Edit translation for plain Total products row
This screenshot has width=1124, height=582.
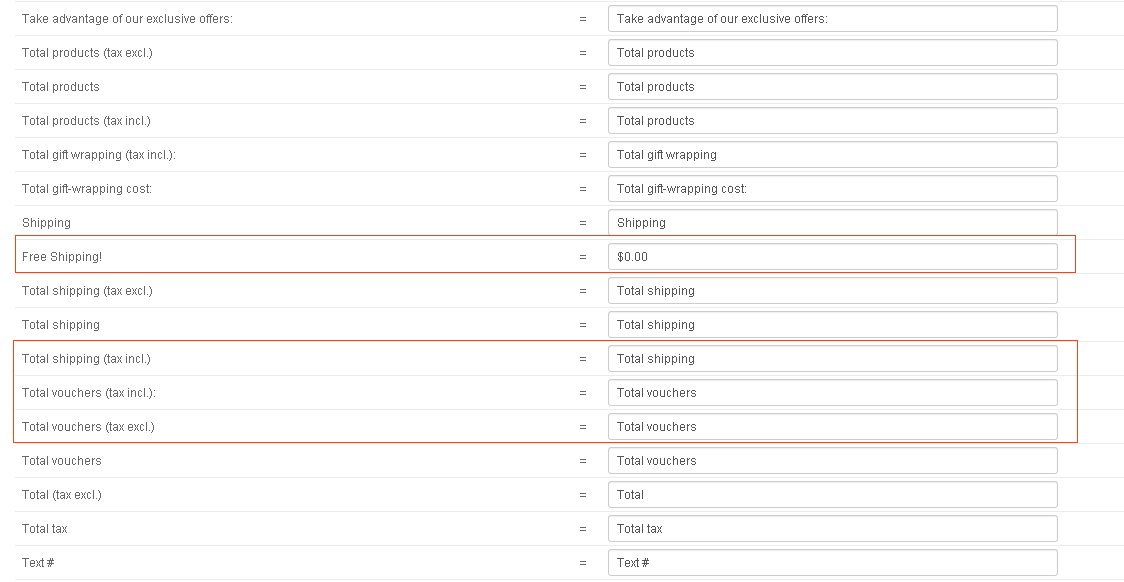pyautogui.click(x=832, y=87)
